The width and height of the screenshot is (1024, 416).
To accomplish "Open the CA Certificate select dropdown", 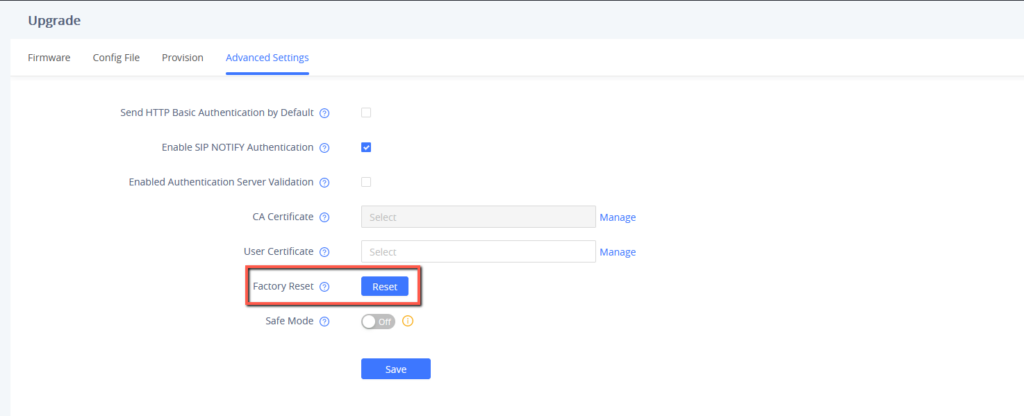I will (478, 217).
